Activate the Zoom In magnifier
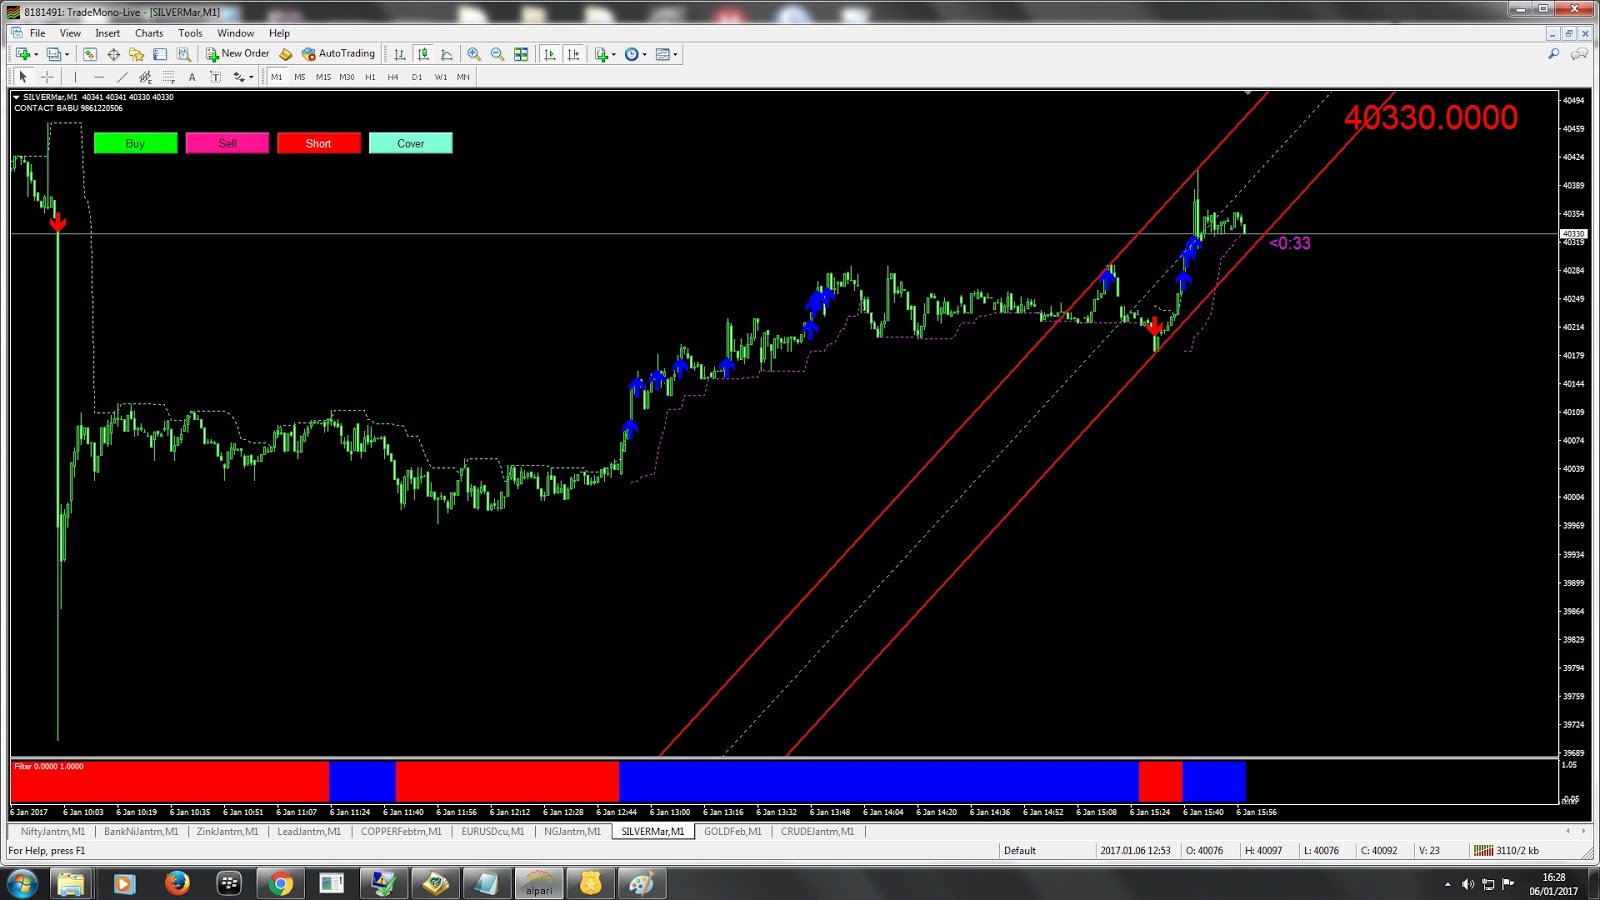 (474, 54)
